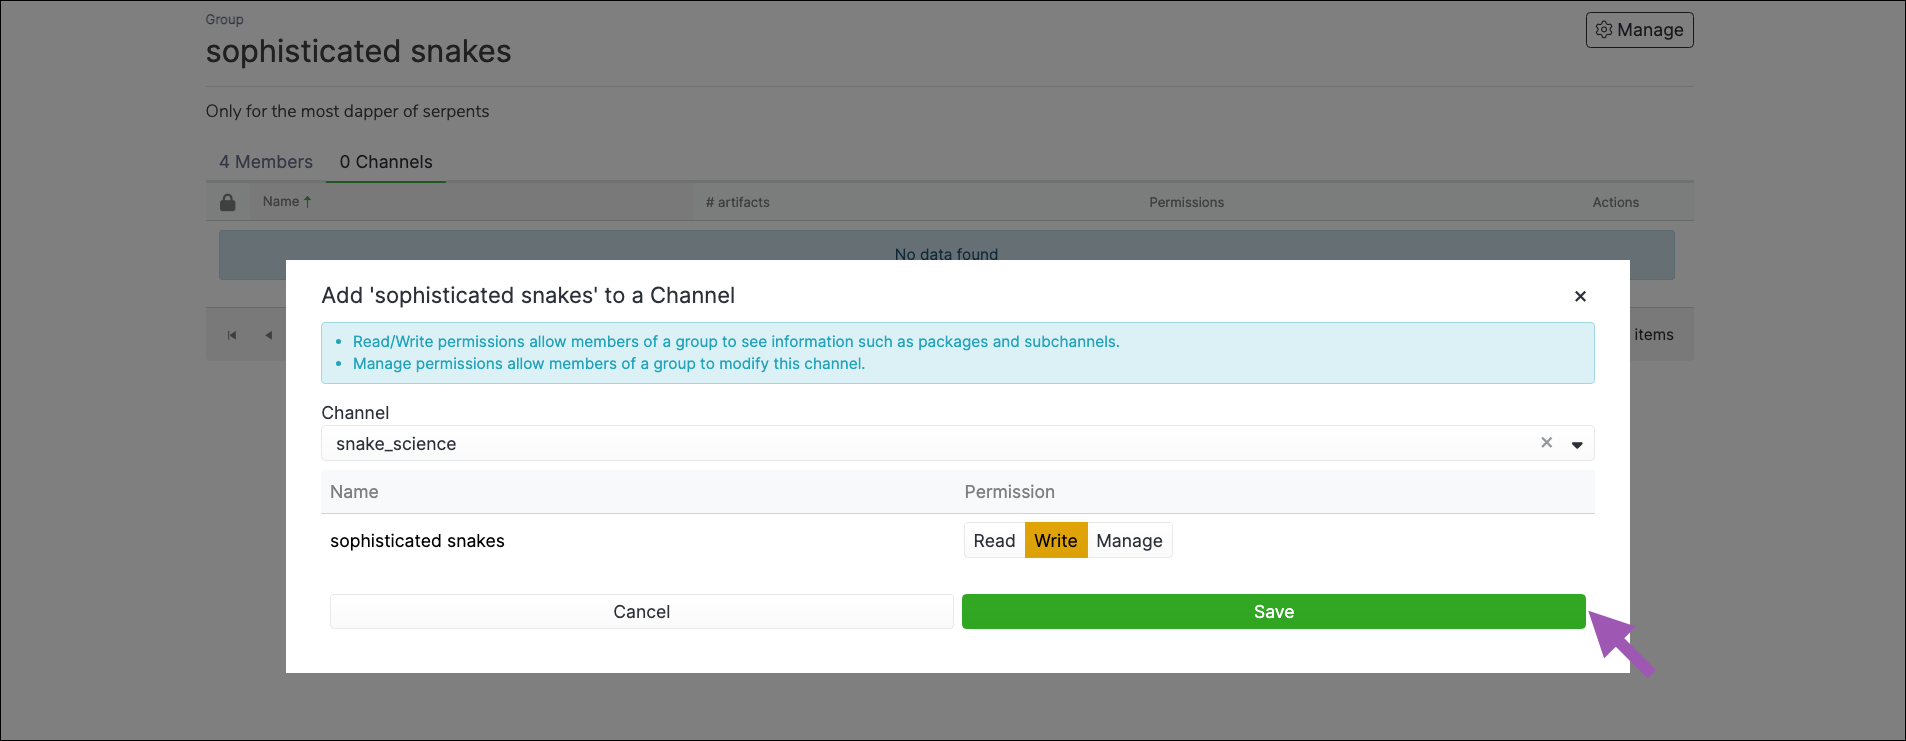The height and width of the screenshot is (741, 1906).
Task: Save the channel permission
Action: tap(1273, 612)
